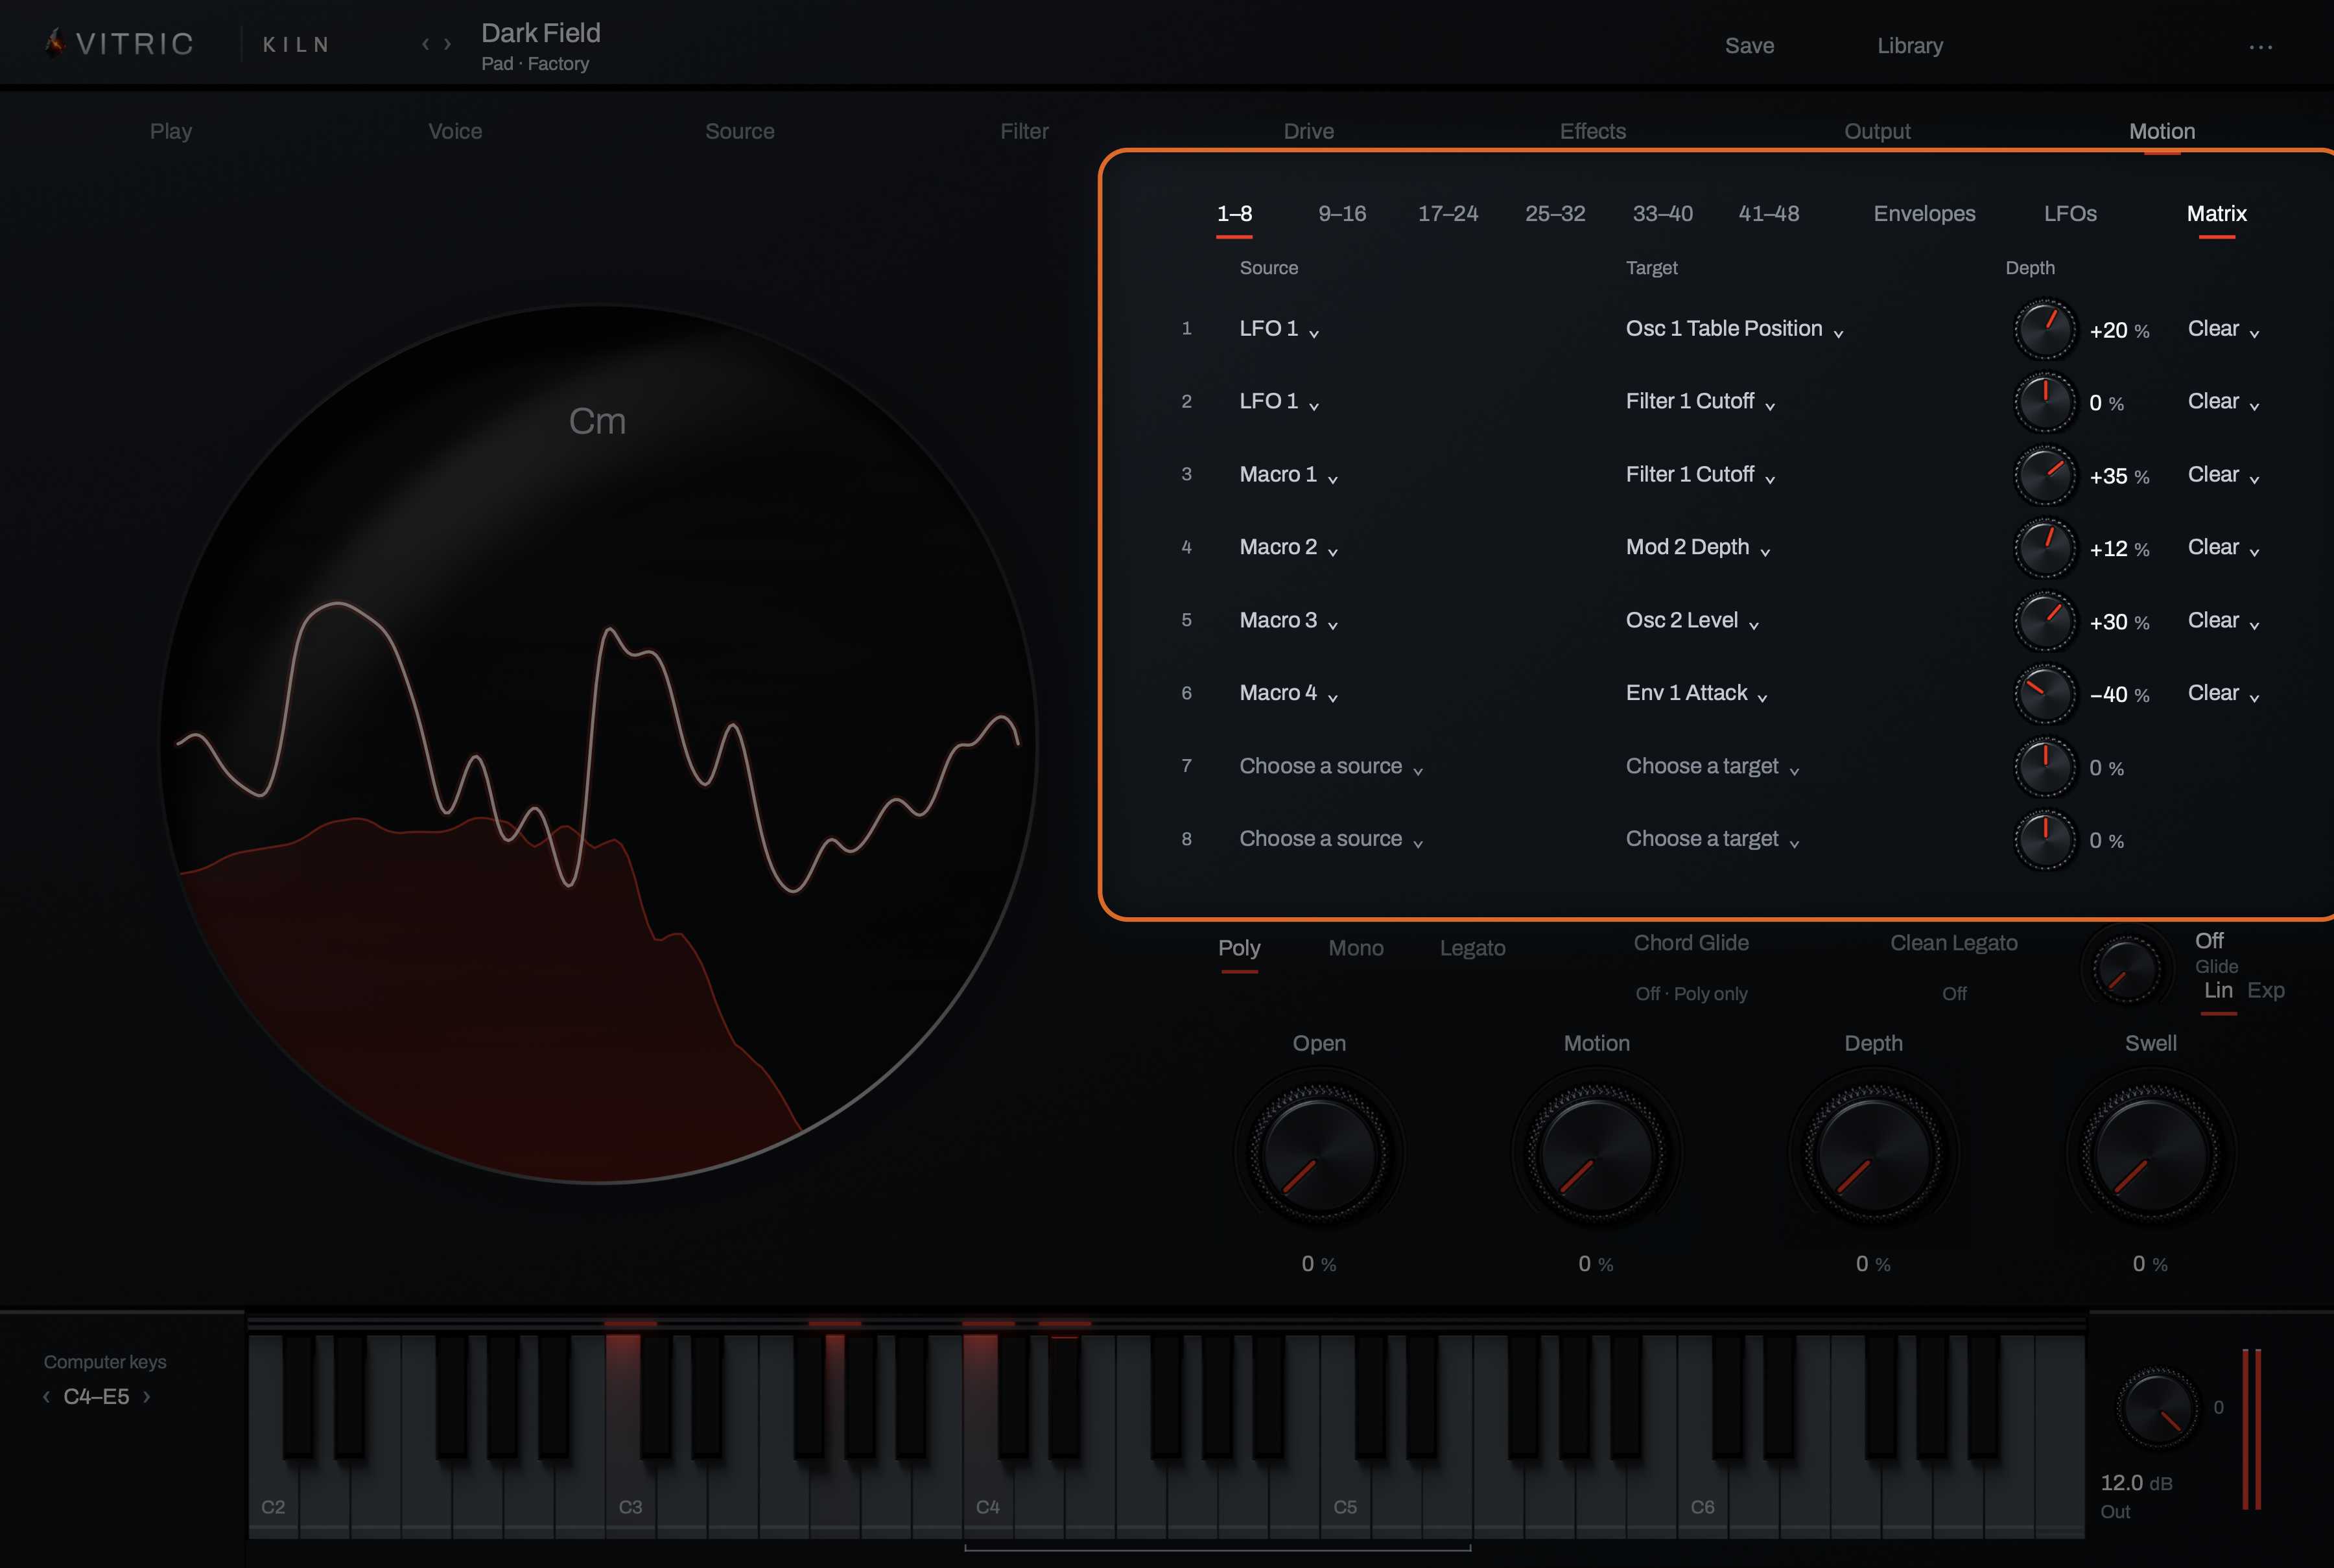Screen dimensions: 2334x1568
Task: Open row 8 Choose a target dropdown
Action: pos(1712,839)
